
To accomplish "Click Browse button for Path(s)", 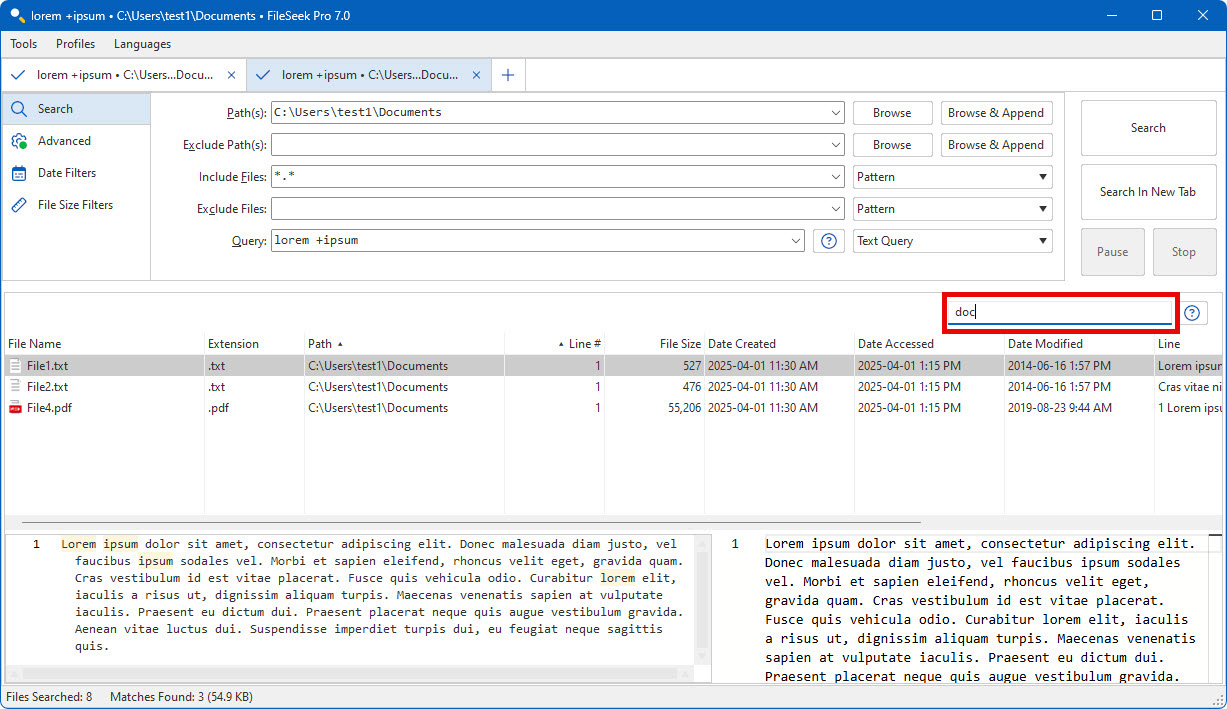I will pyautogui.click(x=892, y=113).
